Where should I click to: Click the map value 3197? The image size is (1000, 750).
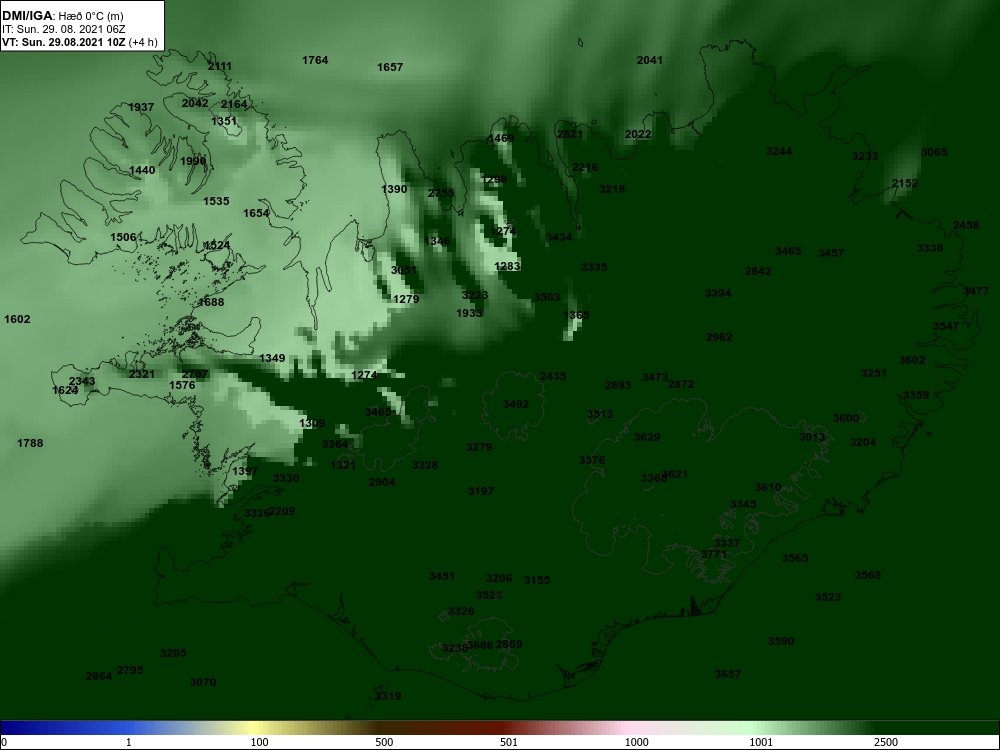point(481,491)
